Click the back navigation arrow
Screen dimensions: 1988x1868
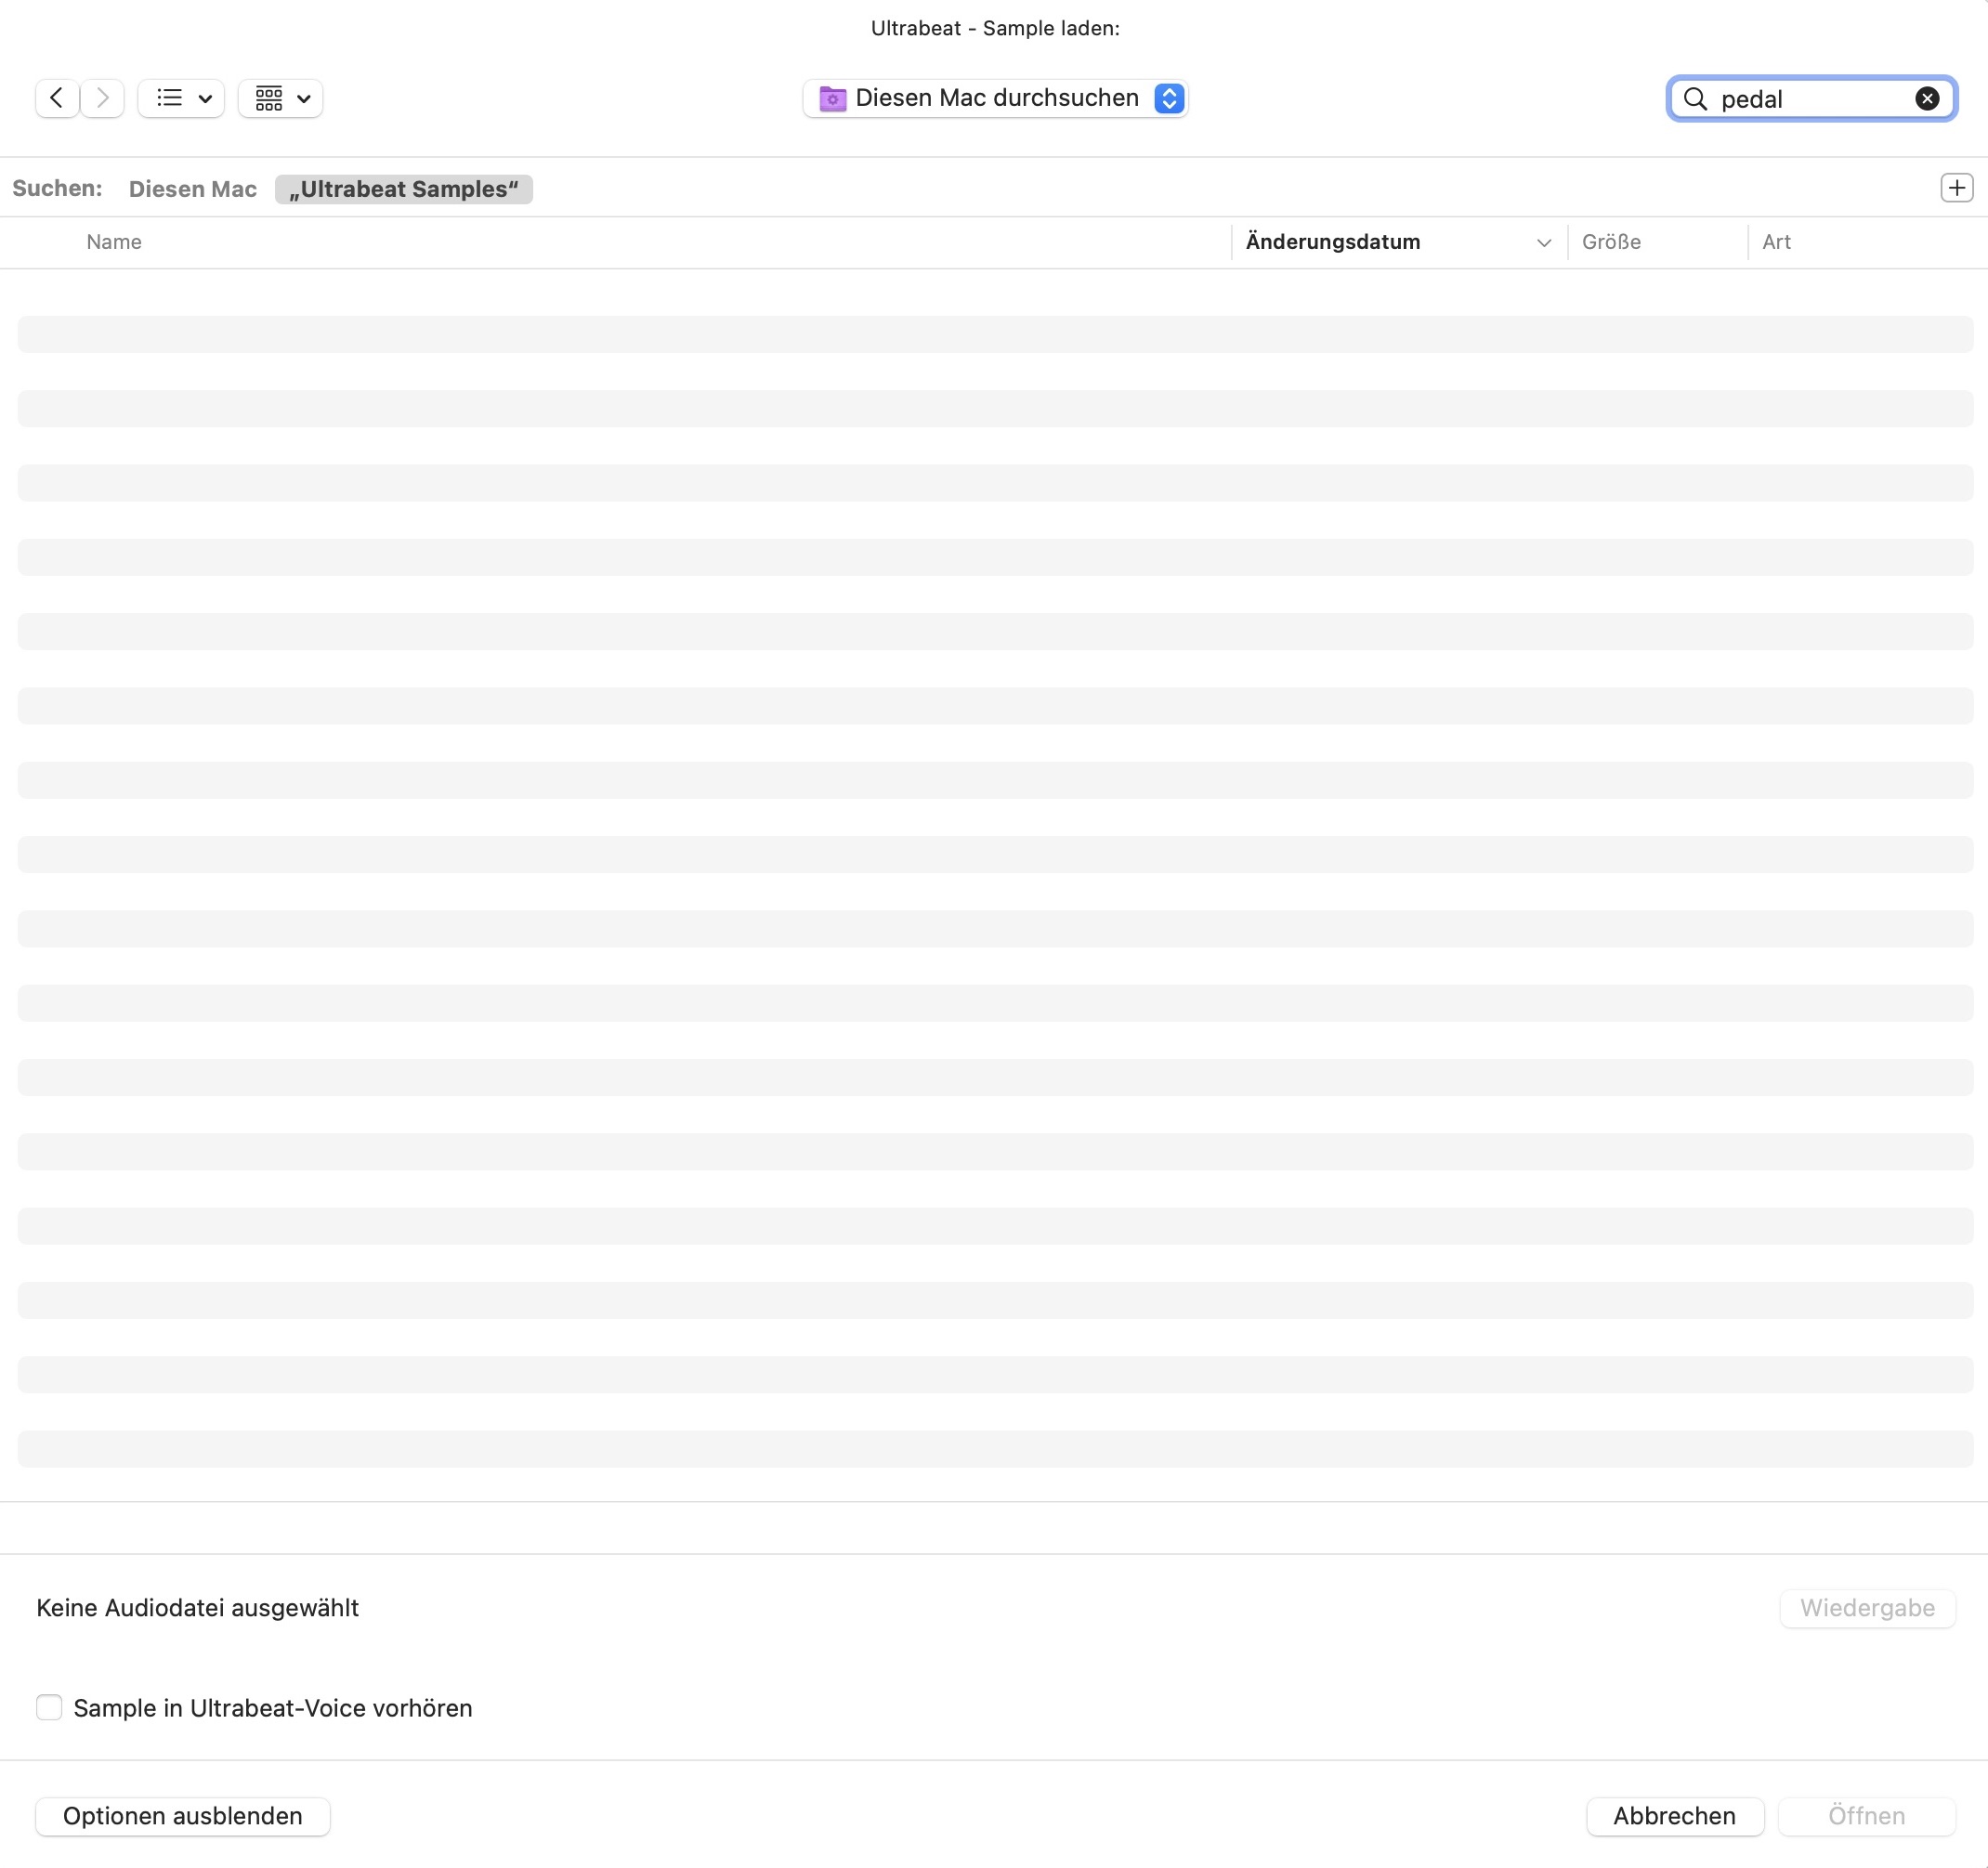click(x=57, y=98)
